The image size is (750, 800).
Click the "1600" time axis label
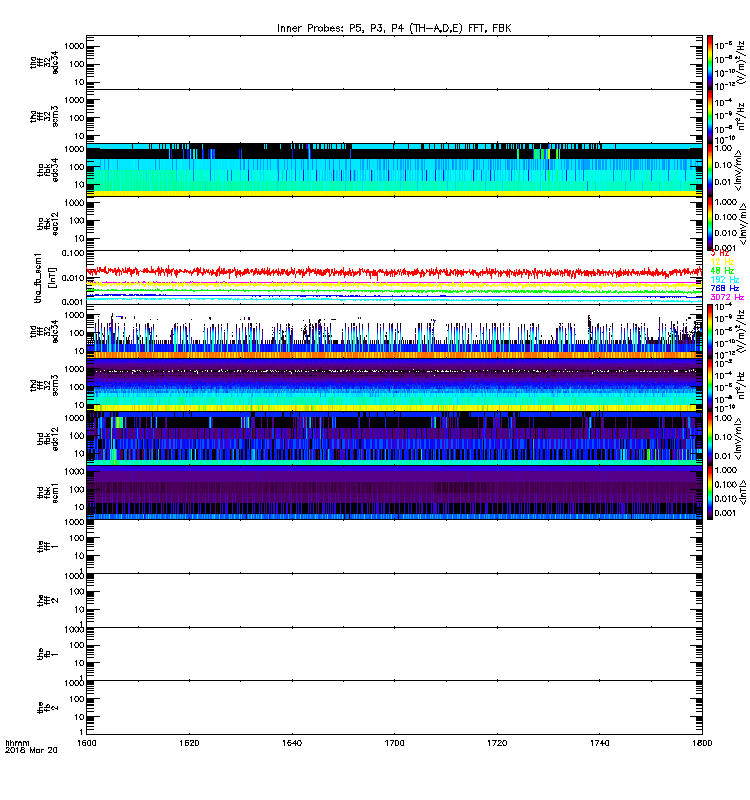click(86, 743)
